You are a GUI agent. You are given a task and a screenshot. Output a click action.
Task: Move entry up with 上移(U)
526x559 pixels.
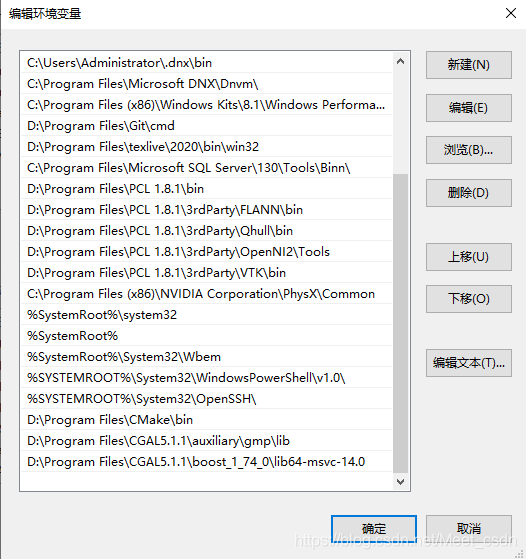[x=469, y=257]
